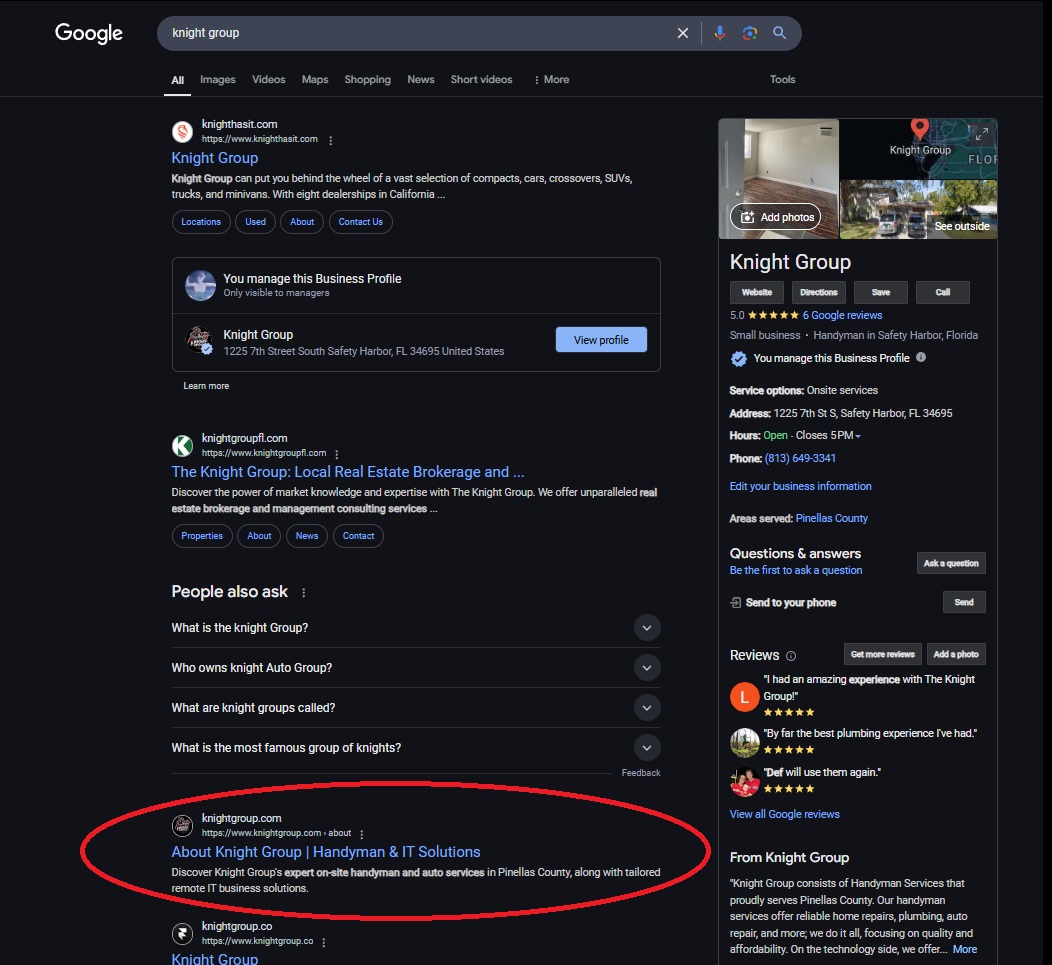
Task: Click the Ask a question button
Action: pyautogui.click(x=951, y=563)
